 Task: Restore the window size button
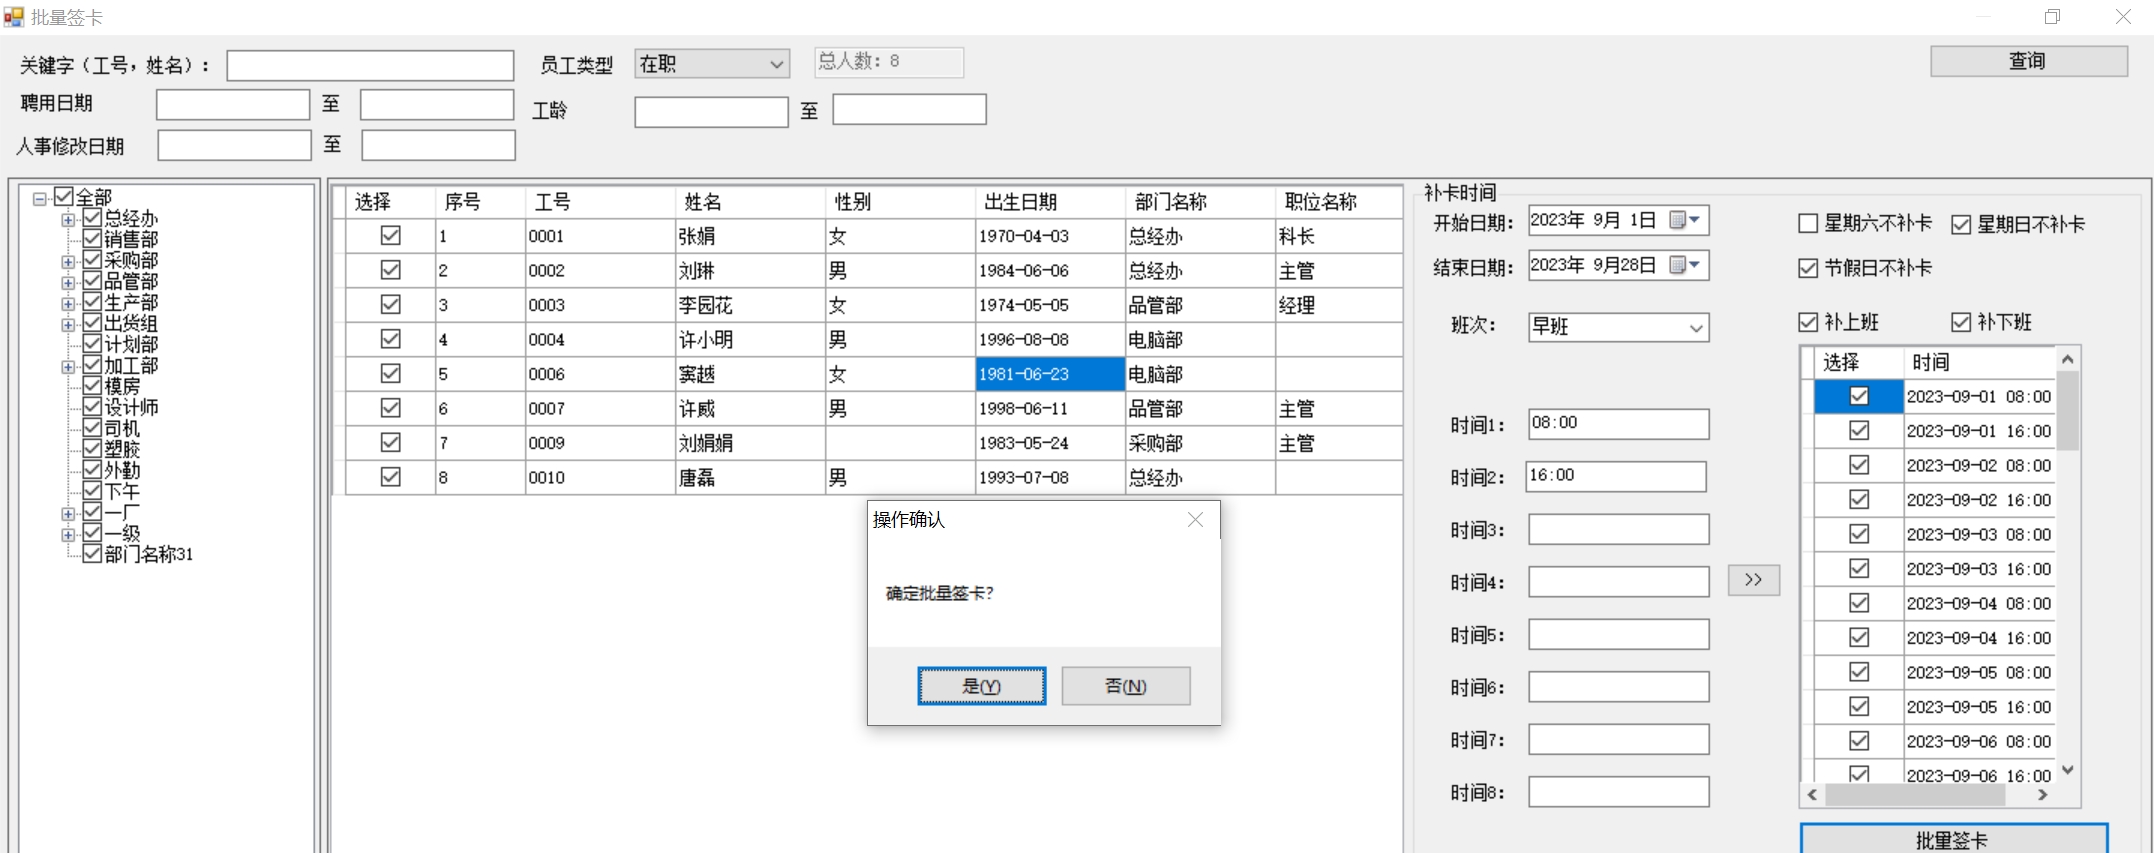(2053, 17)
